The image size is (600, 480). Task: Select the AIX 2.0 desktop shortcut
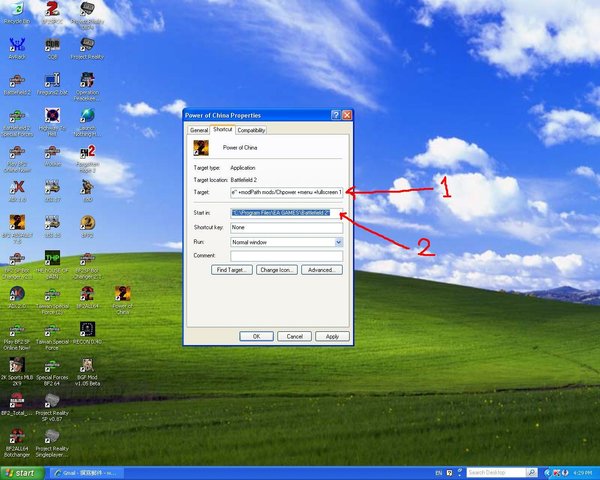(x=17, y=298)
